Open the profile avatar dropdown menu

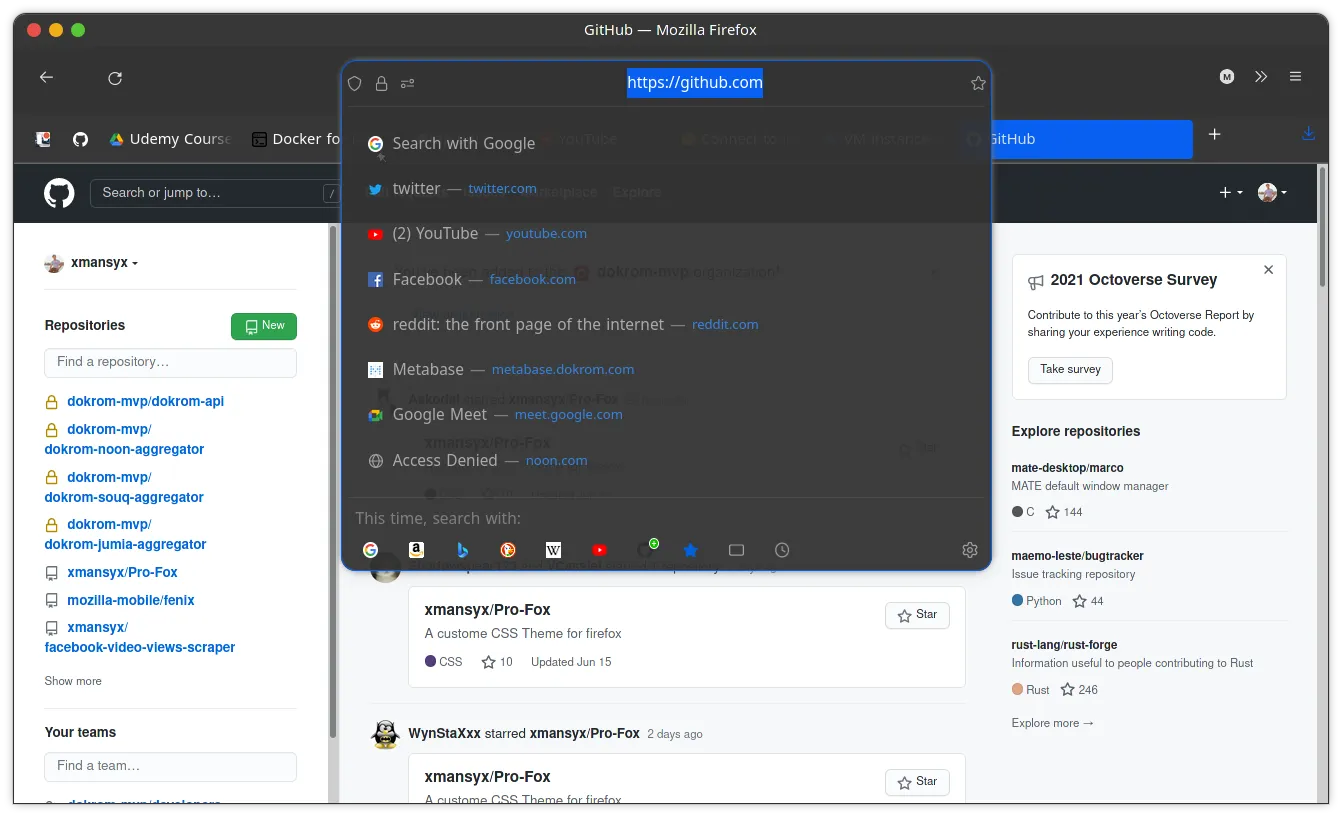click(1271, 192)
